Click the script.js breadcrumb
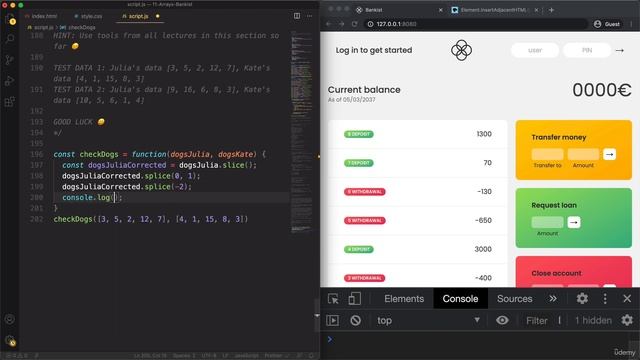Image resolution: width=640 pixels, height=360 pixels. [44, 27]
